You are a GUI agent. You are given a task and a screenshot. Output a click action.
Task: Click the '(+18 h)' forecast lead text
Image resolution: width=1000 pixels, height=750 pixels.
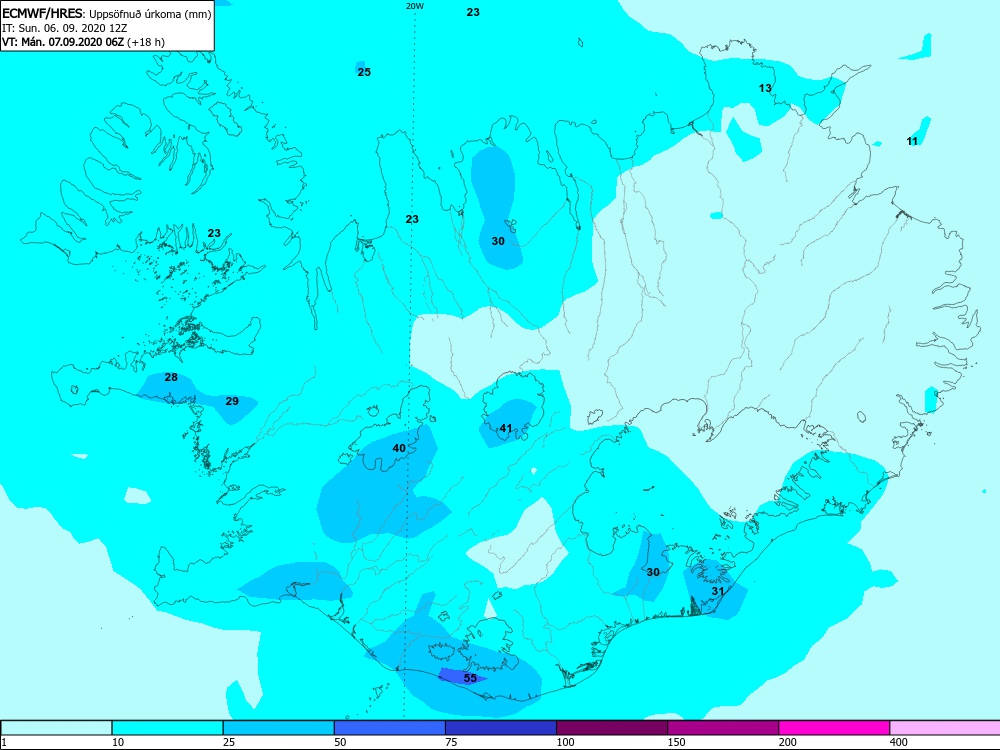[146, 42]
